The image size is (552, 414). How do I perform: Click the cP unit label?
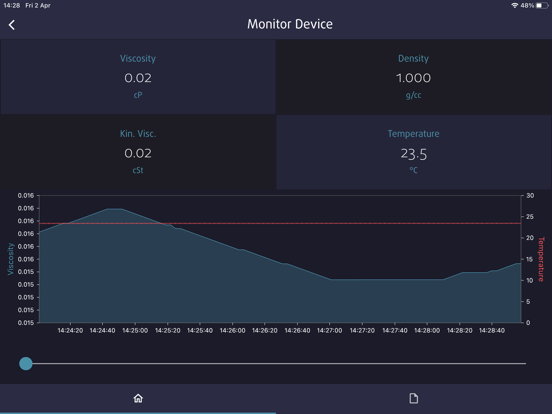point(138,95)
